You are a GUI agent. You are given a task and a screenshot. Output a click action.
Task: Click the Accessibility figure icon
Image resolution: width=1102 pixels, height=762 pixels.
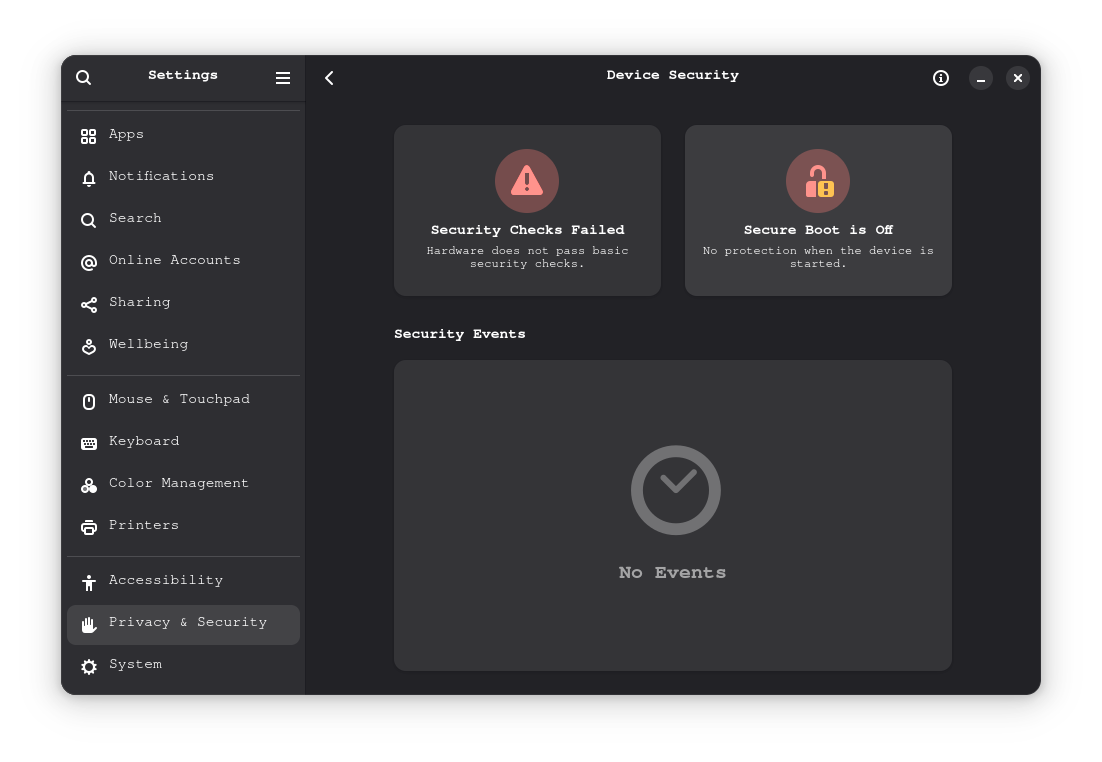click(89, 583)
